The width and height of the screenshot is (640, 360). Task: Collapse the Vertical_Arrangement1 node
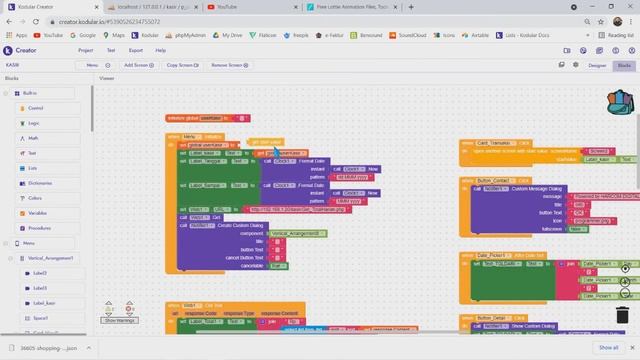11,258
